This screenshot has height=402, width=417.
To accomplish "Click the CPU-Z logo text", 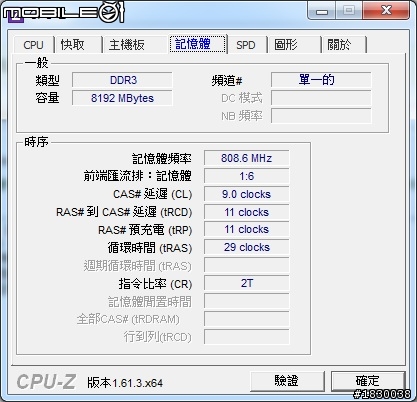I will click(46, 382).
